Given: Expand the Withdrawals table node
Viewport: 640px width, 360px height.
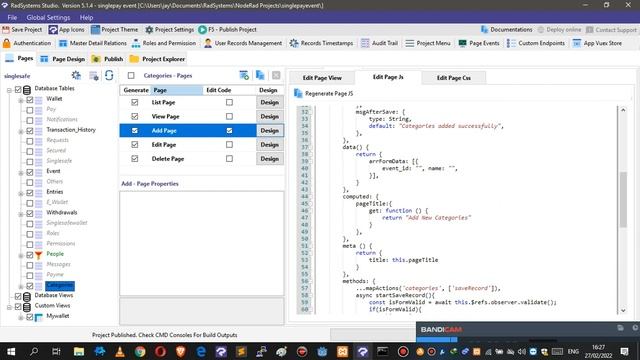Looking at the screenshot, I should (x=21, y=214).
